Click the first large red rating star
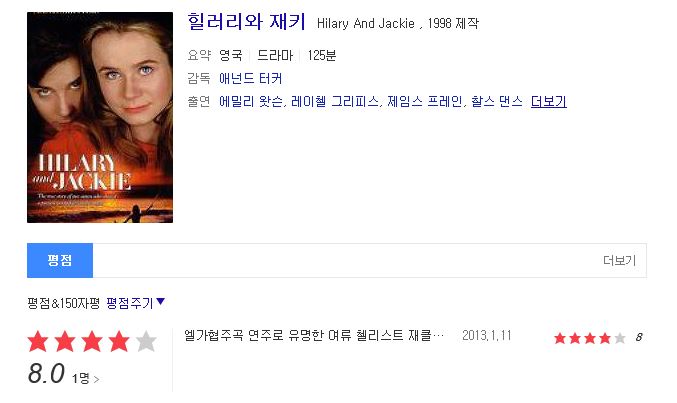 coord(38,341)
